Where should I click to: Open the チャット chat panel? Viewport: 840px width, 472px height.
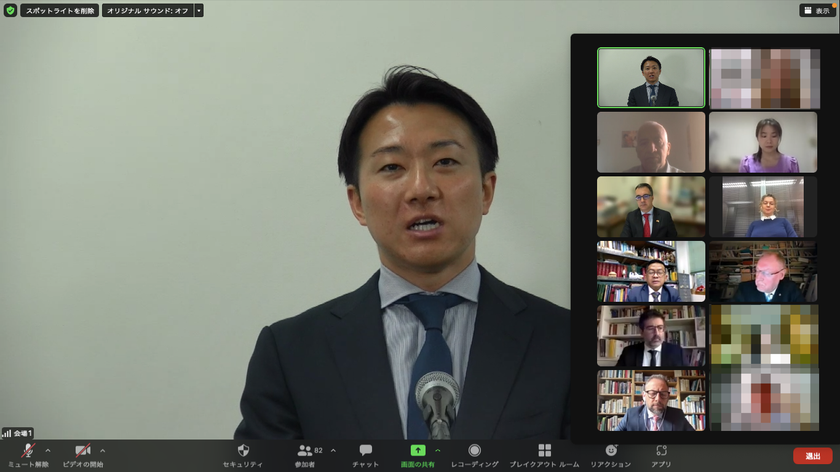tap(365, 455)
